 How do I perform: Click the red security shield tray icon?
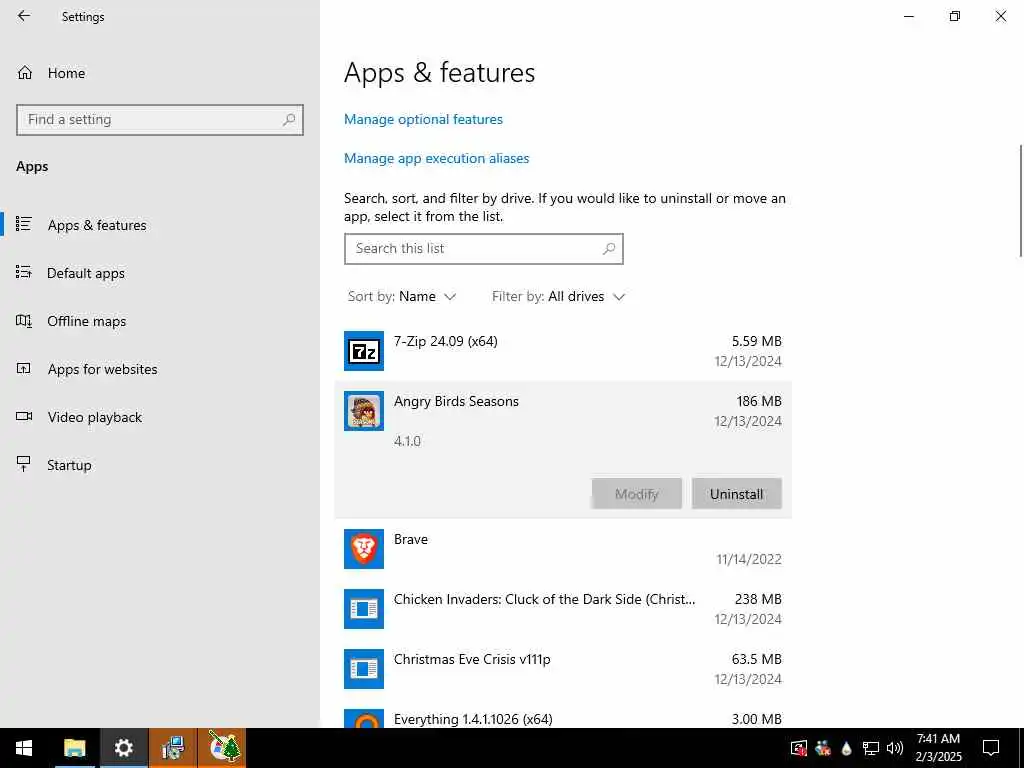point(798,748)
